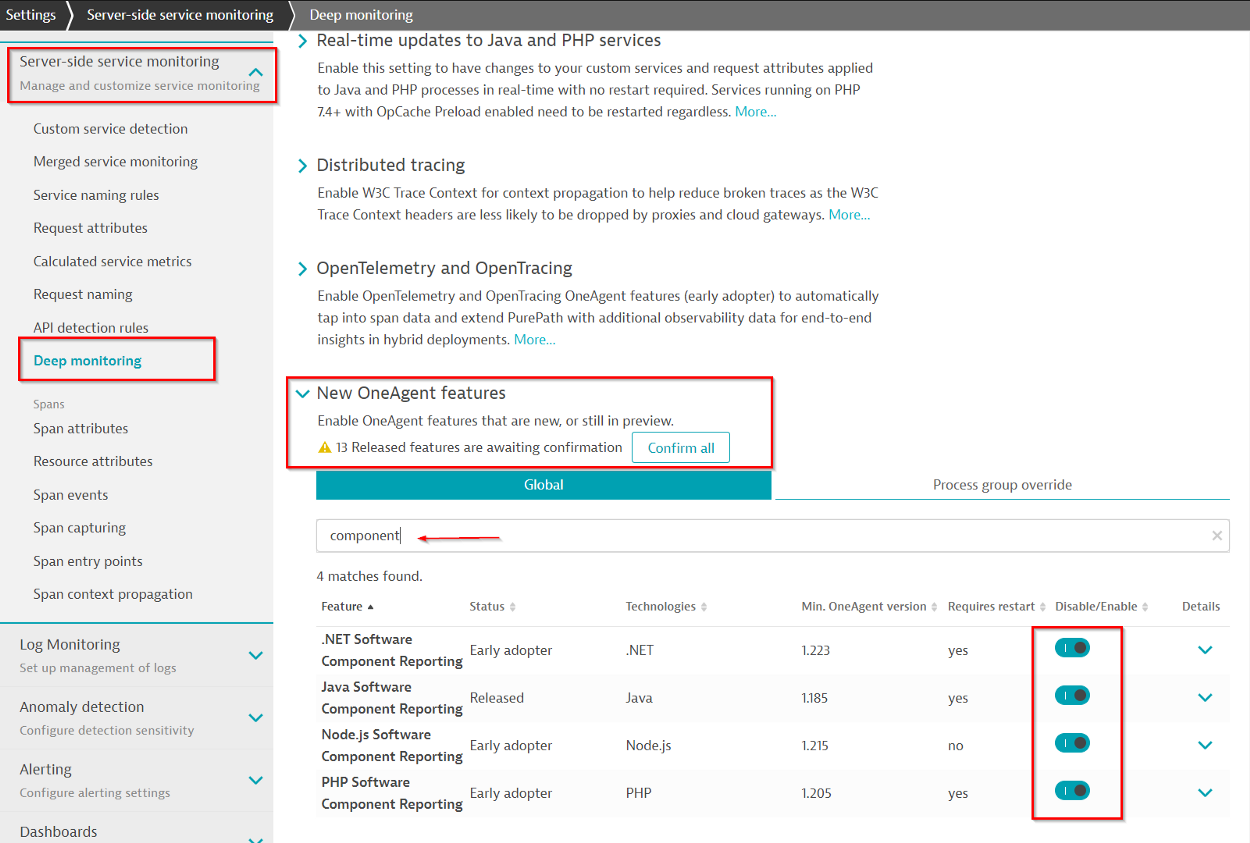
Task: Select Deep monitoring breadcrumb
Action: coord(361,15)
